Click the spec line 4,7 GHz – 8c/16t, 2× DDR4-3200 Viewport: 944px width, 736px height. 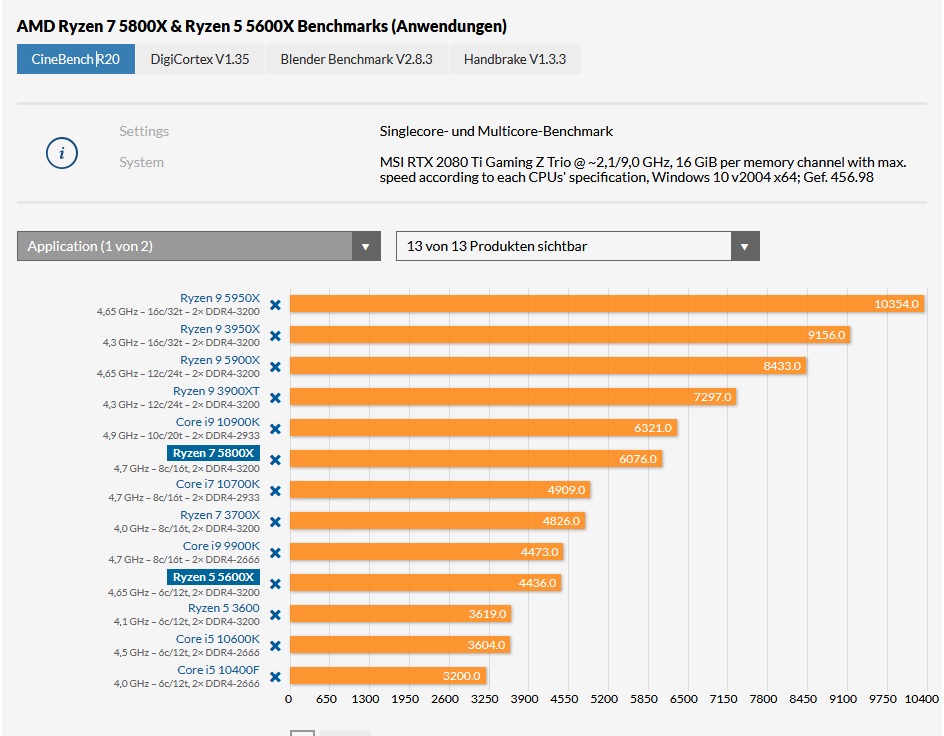[187, 468]
